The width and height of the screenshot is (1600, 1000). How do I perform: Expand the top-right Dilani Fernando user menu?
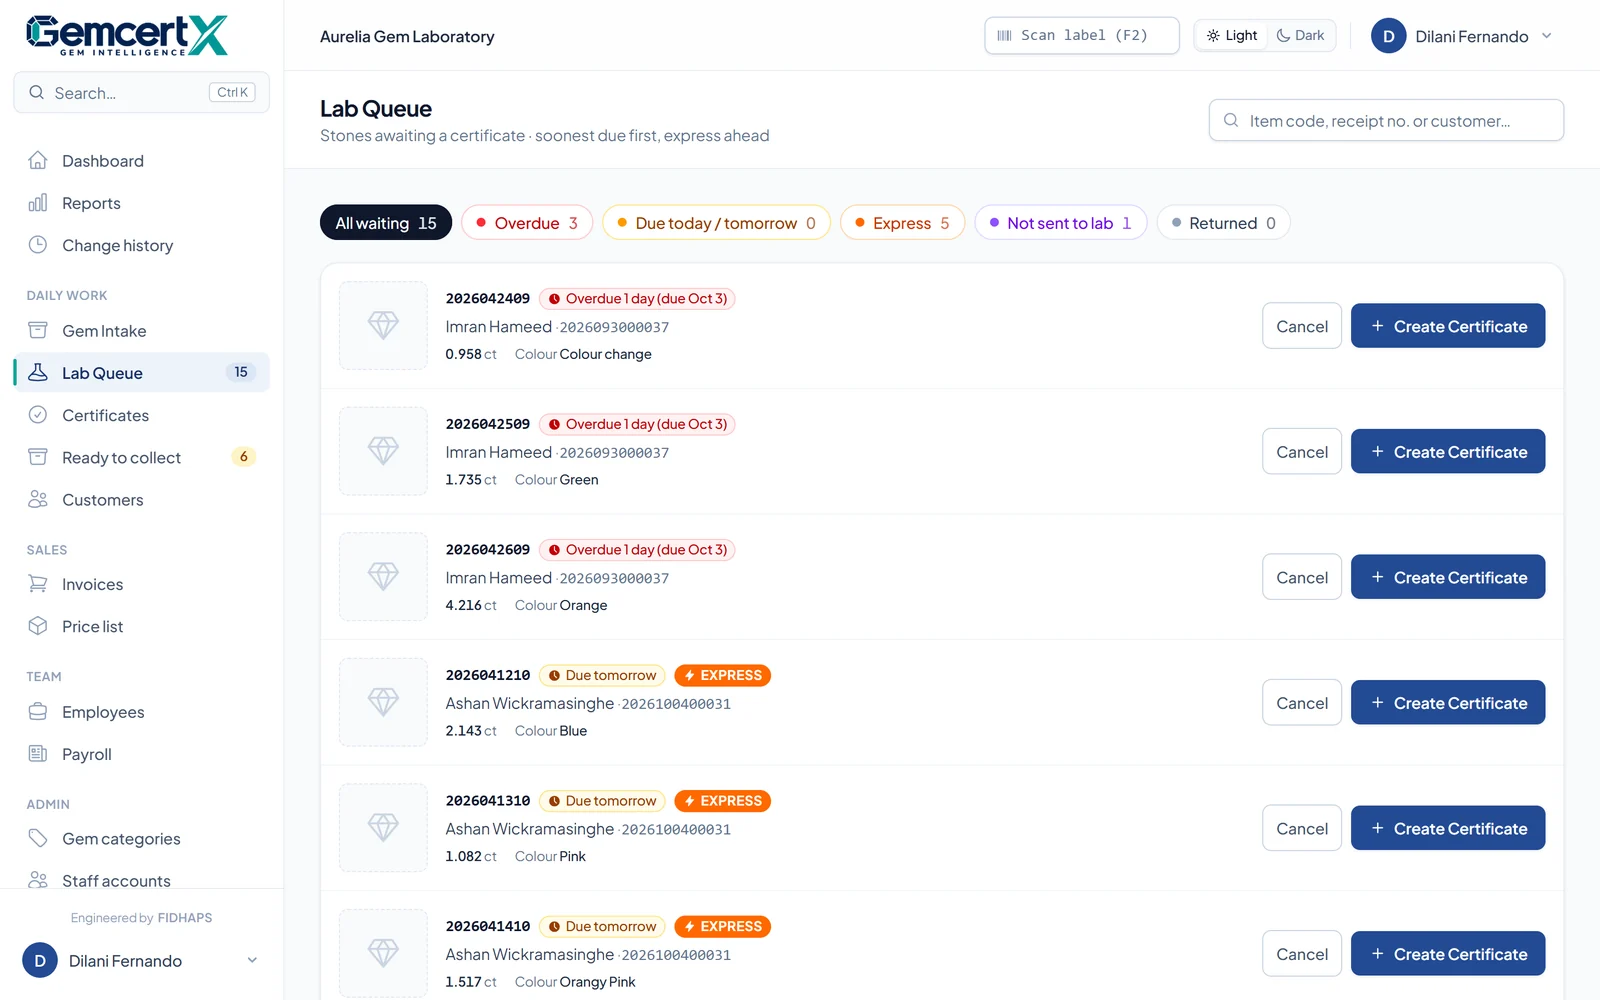[x=1462, y=36]
